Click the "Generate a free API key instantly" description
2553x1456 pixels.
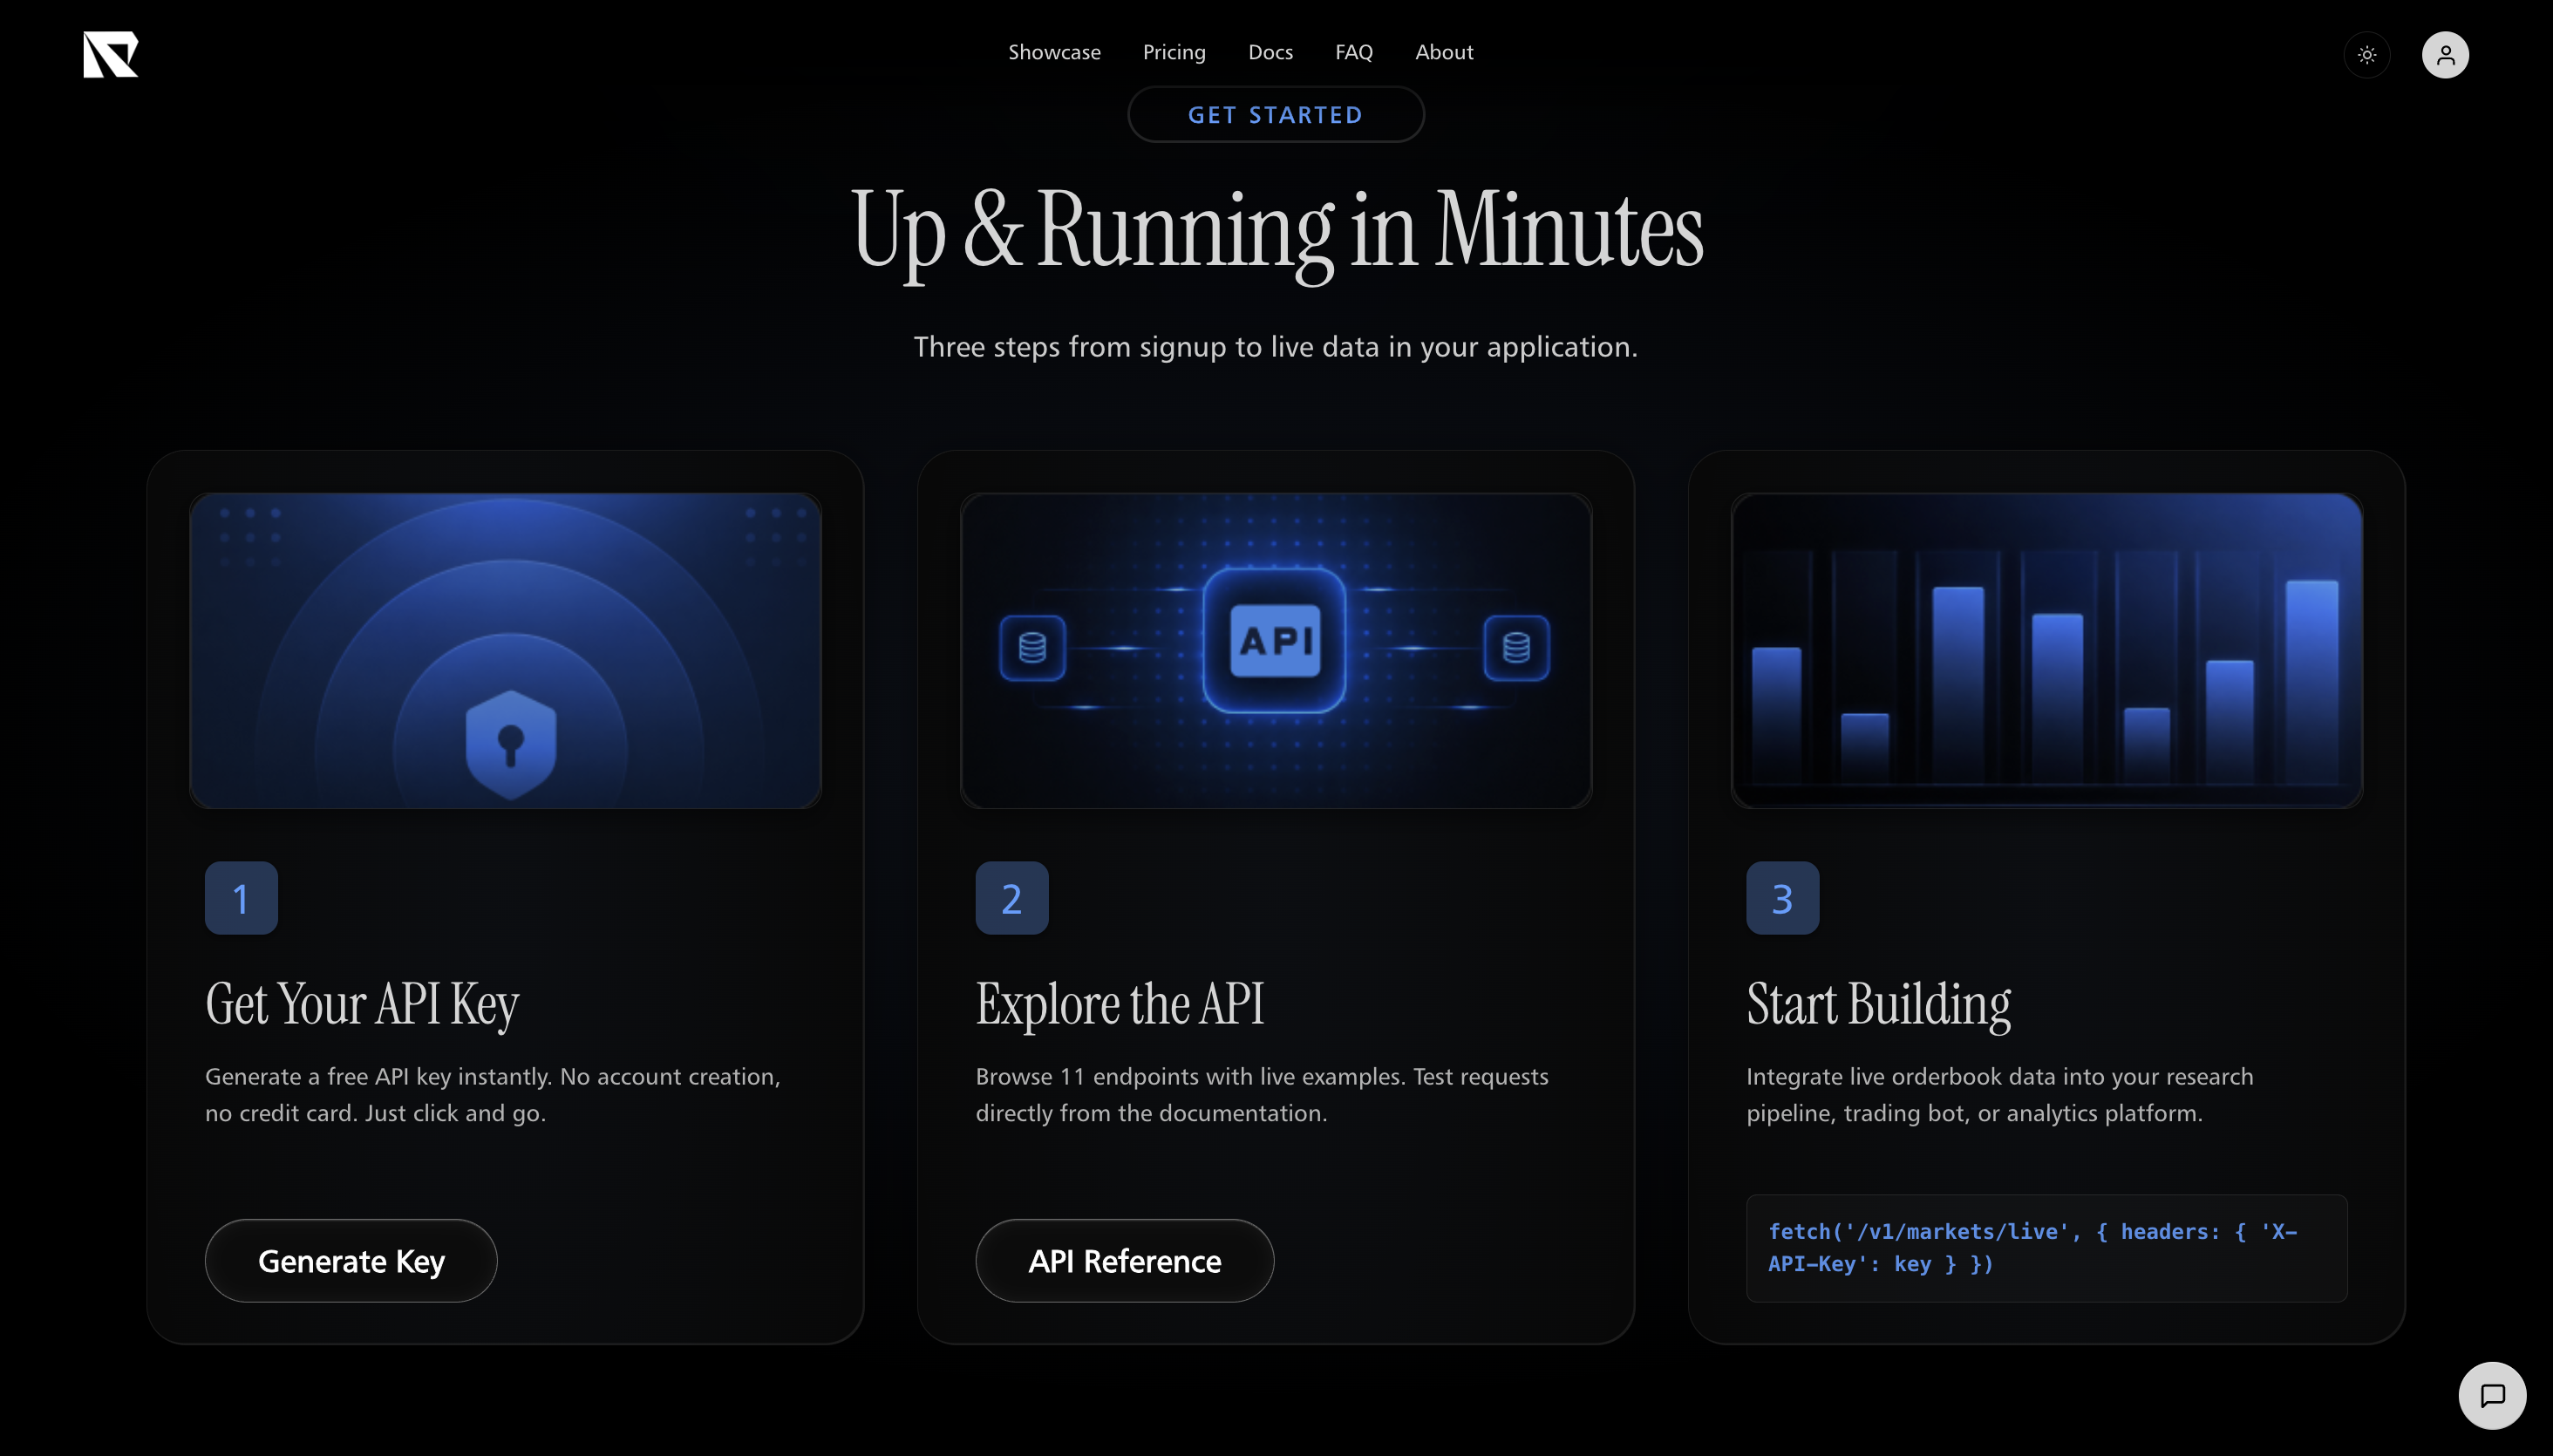[493, 1094]
